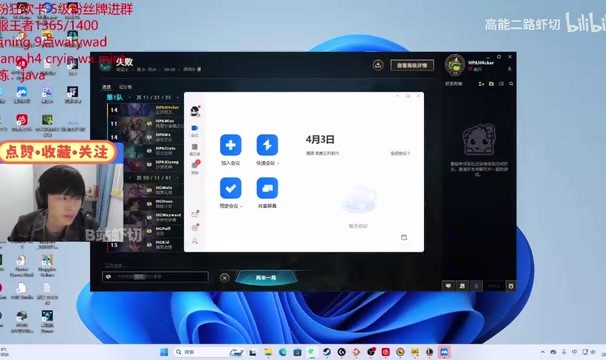Start a Quick Meeting with the lightning icon
This screenshot has height=360, width=606.
(x=267, y=145)
